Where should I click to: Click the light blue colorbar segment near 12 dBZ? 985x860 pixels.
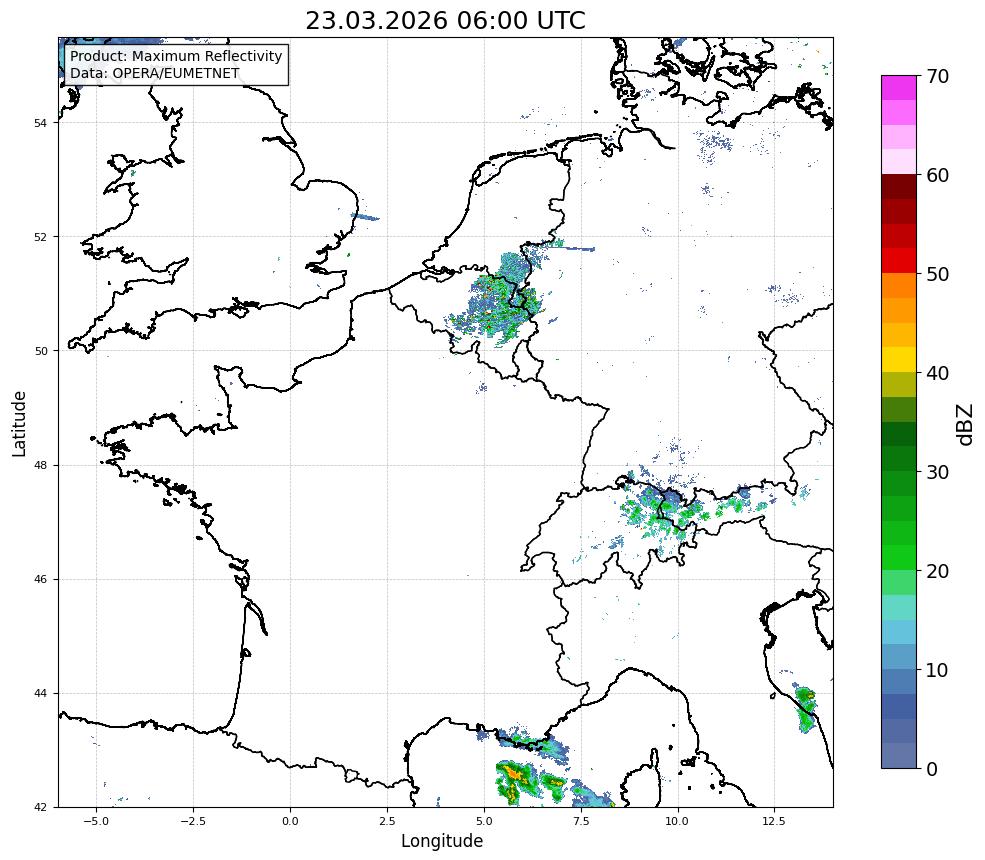tap(899, 633)
